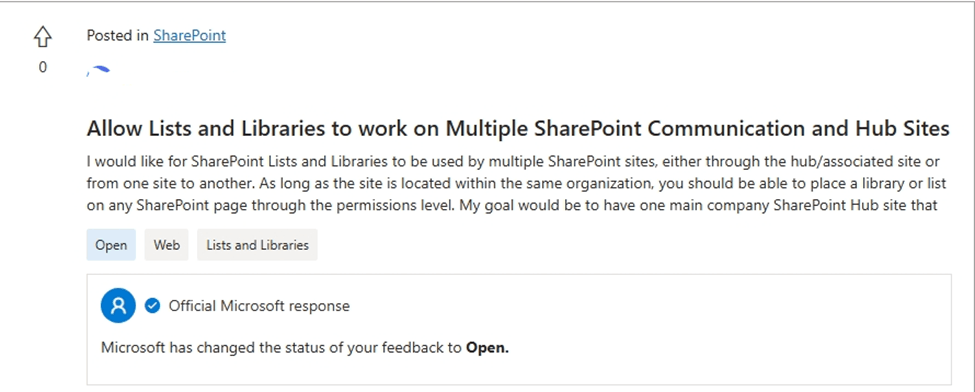Click the Microsoft has changed the status message
Viewport: 975px width, 392px height.
tap(305, 348)
